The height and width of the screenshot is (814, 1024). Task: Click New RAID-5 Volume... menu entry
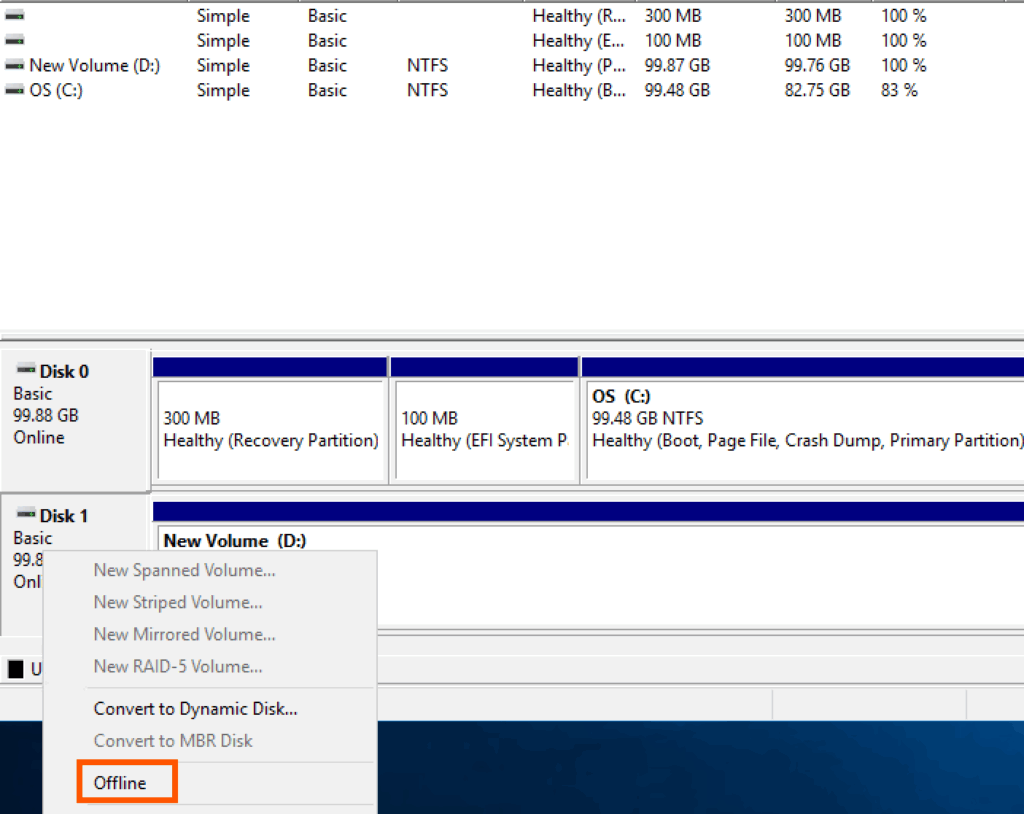coord(178,666)
